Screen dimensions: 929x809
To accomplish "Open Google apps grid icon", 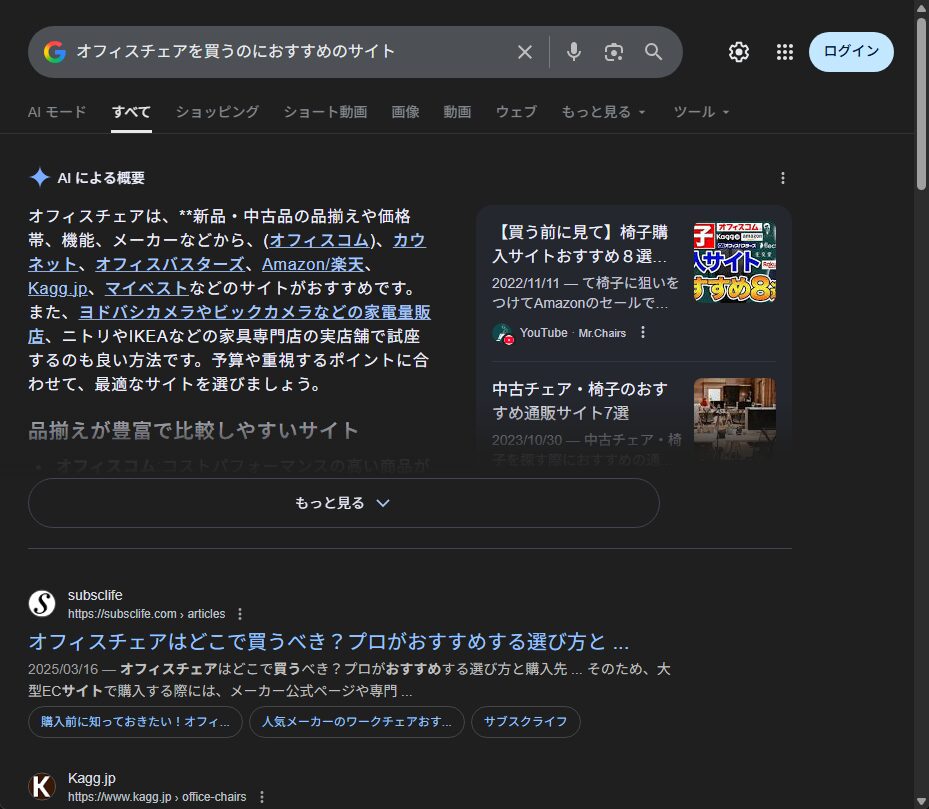I will tap(785, 52).
